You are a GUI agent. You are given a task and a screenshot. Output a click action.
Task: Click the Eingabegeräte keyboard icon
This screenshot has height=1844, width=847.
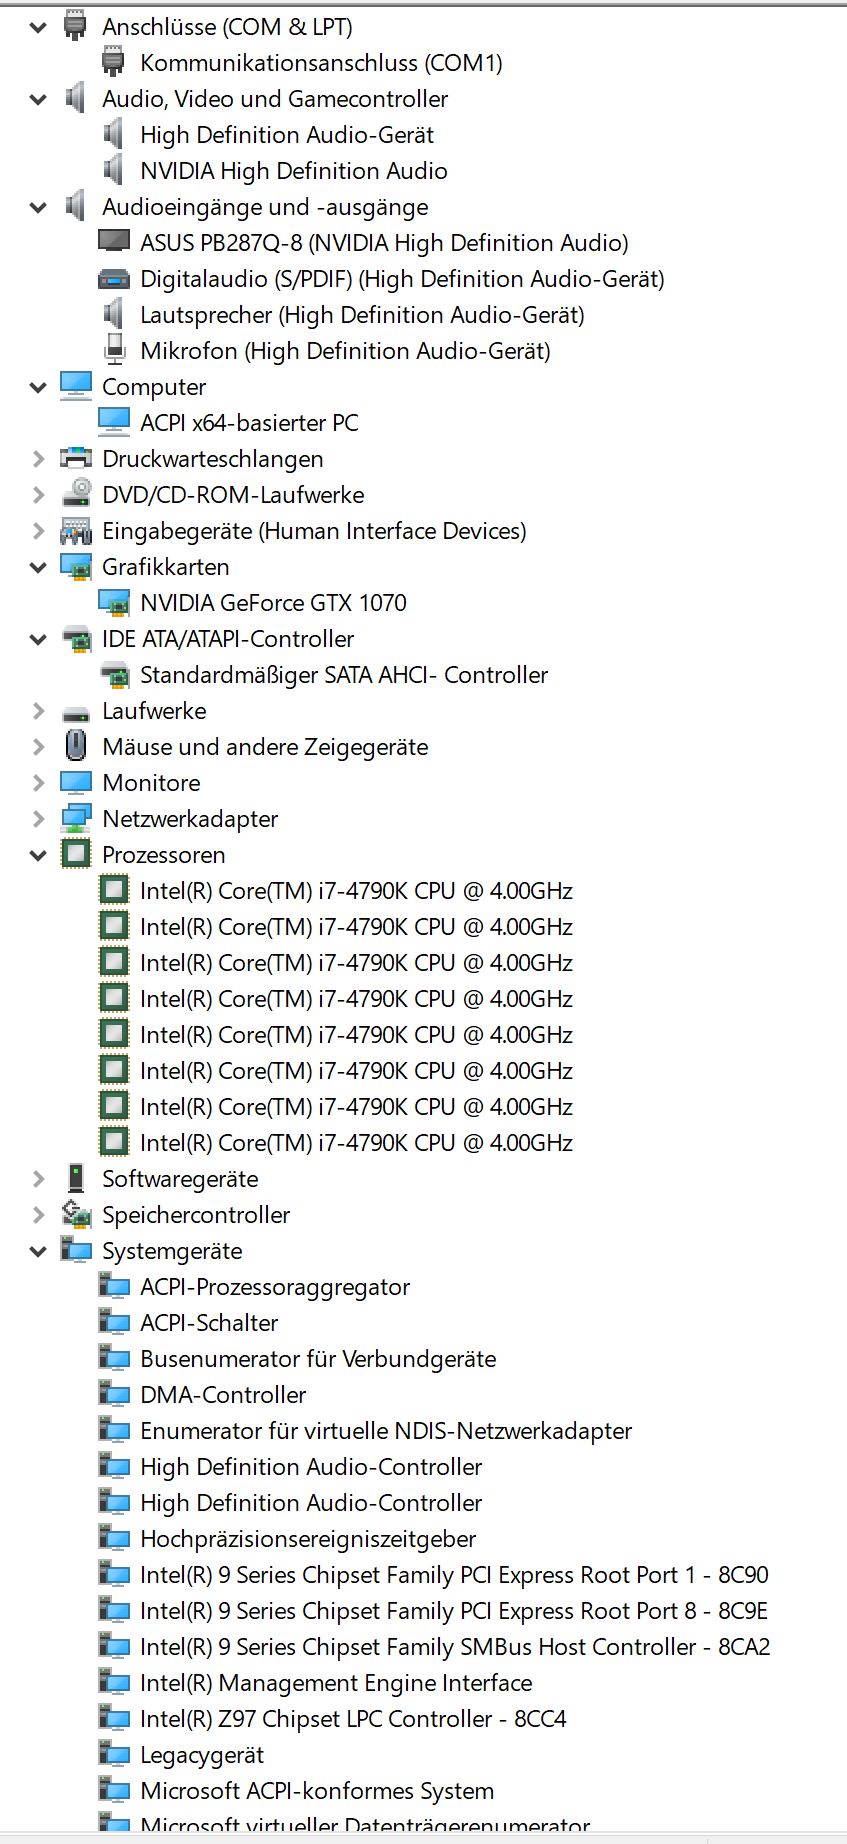pos(76,530)
